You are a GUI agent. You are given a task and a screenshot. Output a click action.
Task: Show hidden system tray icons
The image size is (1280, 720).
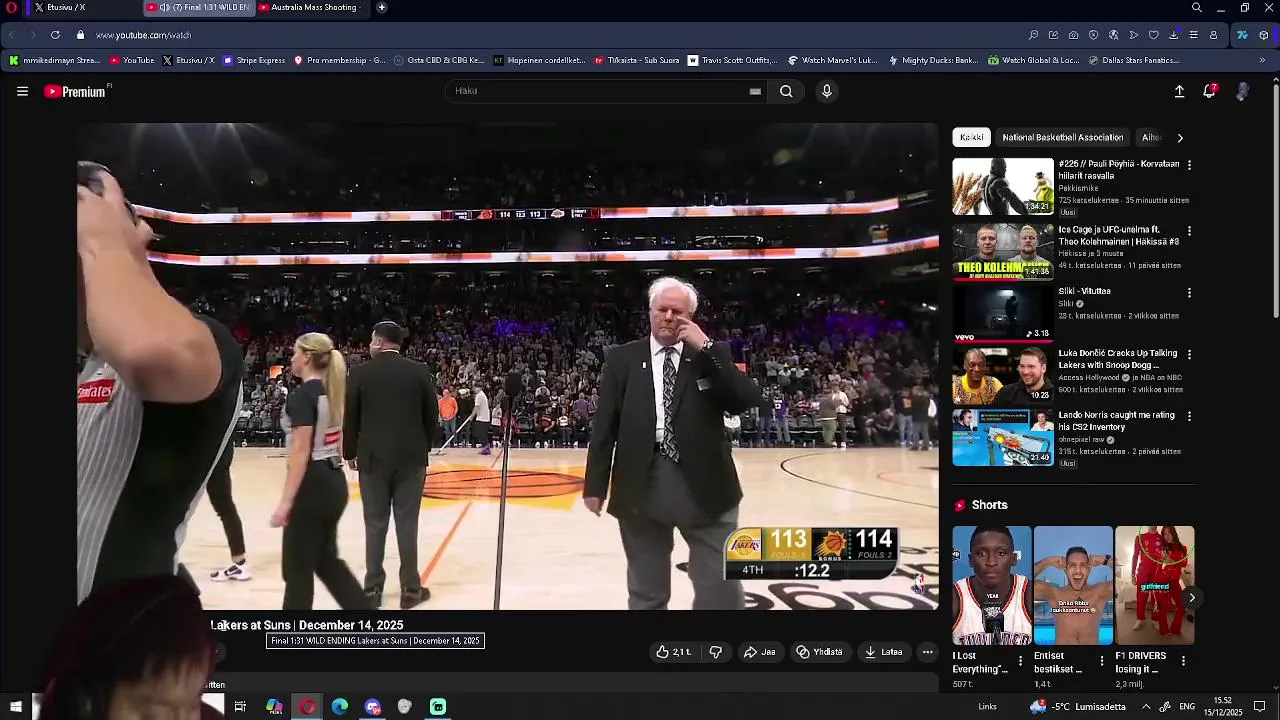[1146, 707]
